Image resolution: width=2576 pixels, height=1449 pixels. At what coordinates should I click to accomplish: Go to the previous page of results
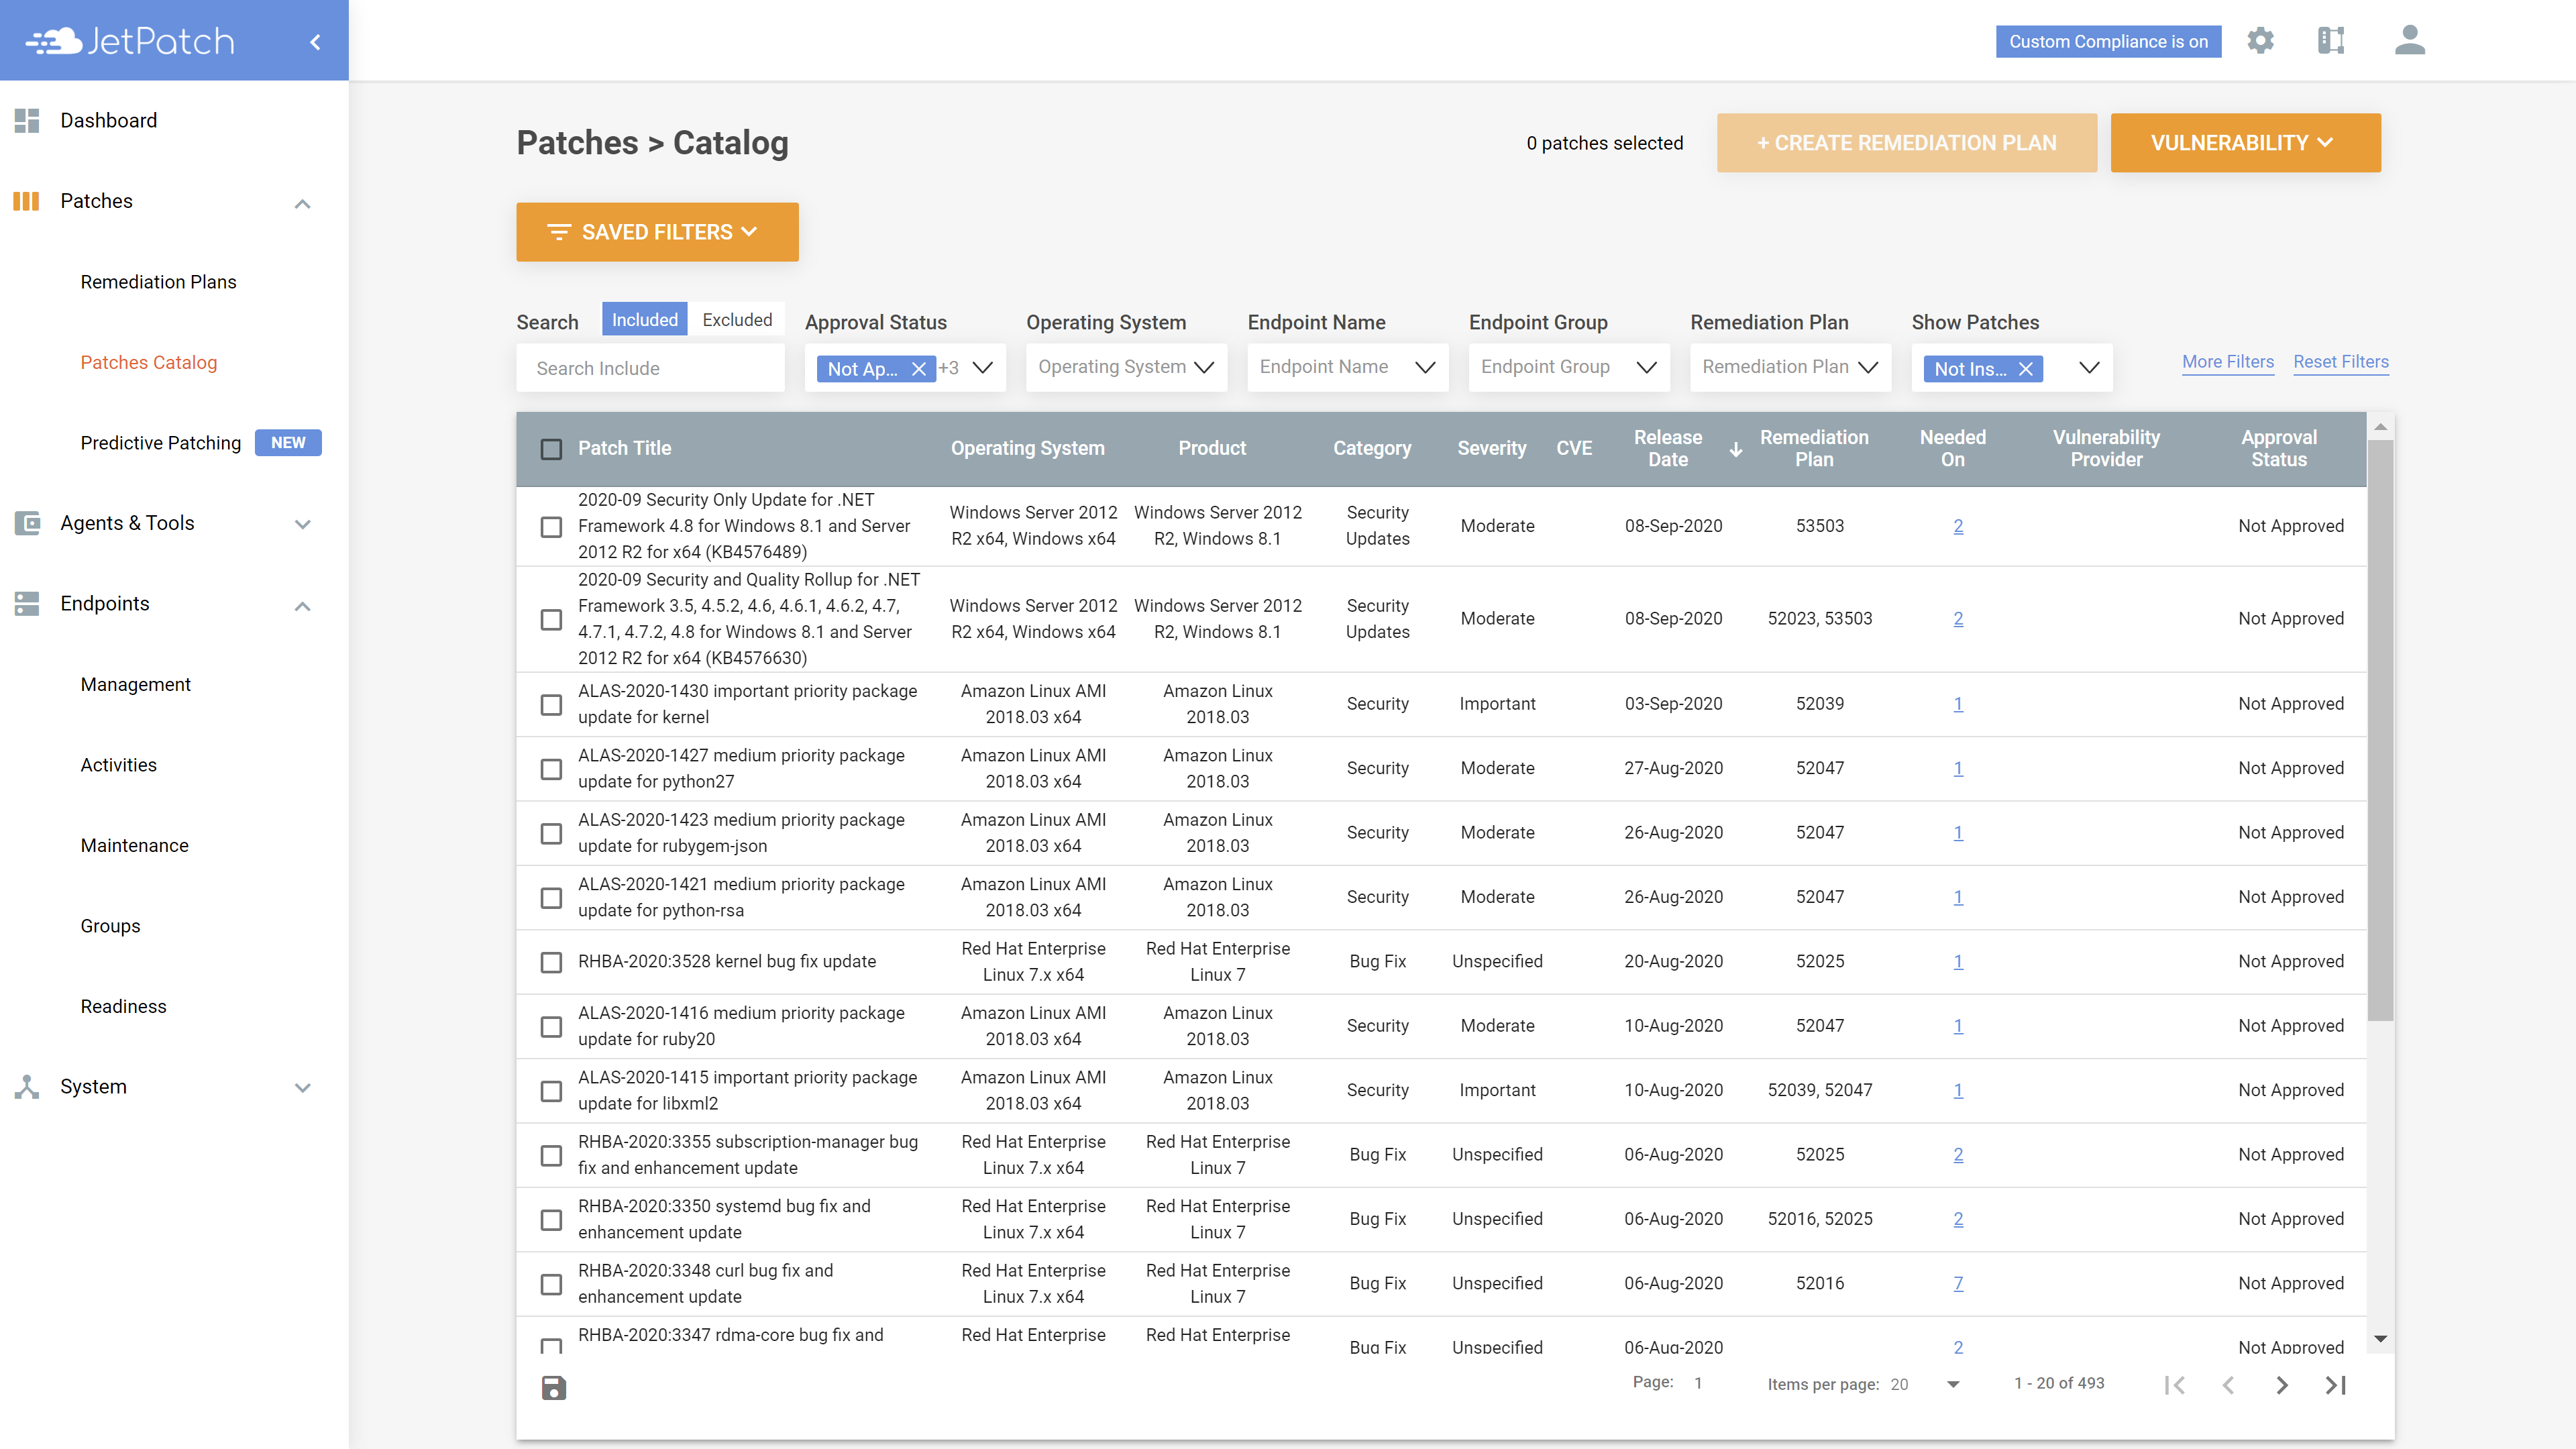tap(2227, 1385)
